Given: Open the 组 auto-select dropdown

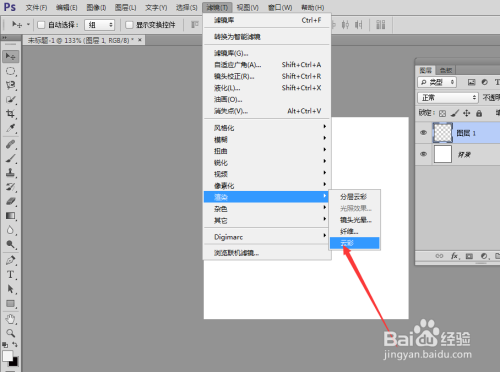Looking at the screenshot, I should 100,25.
